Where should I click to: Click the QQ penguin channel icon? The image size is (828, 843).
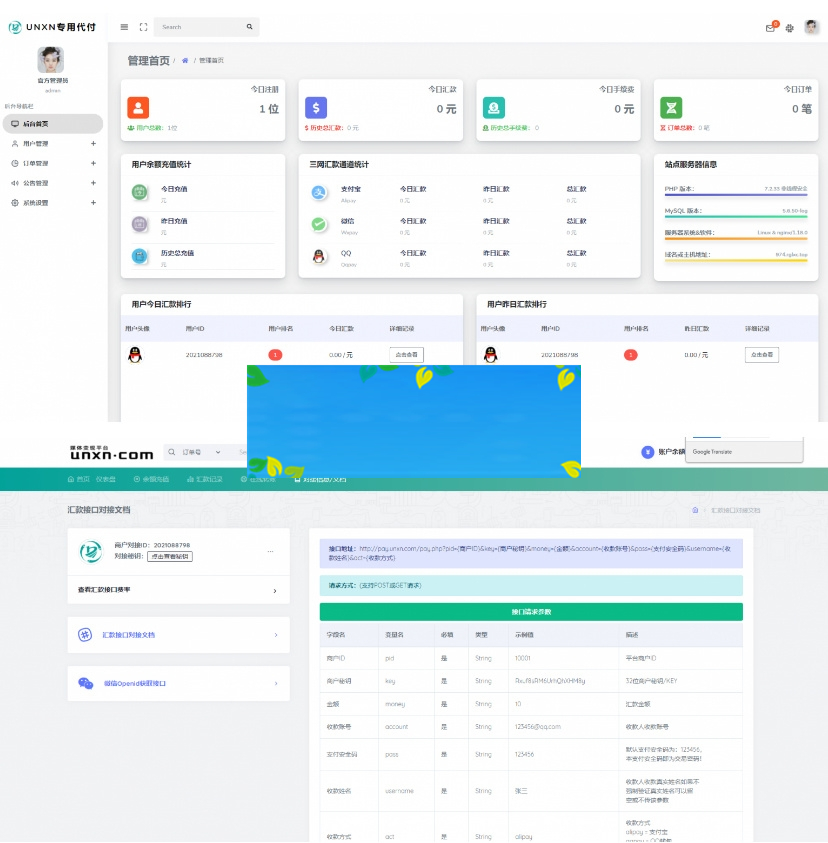coord(319,256)
